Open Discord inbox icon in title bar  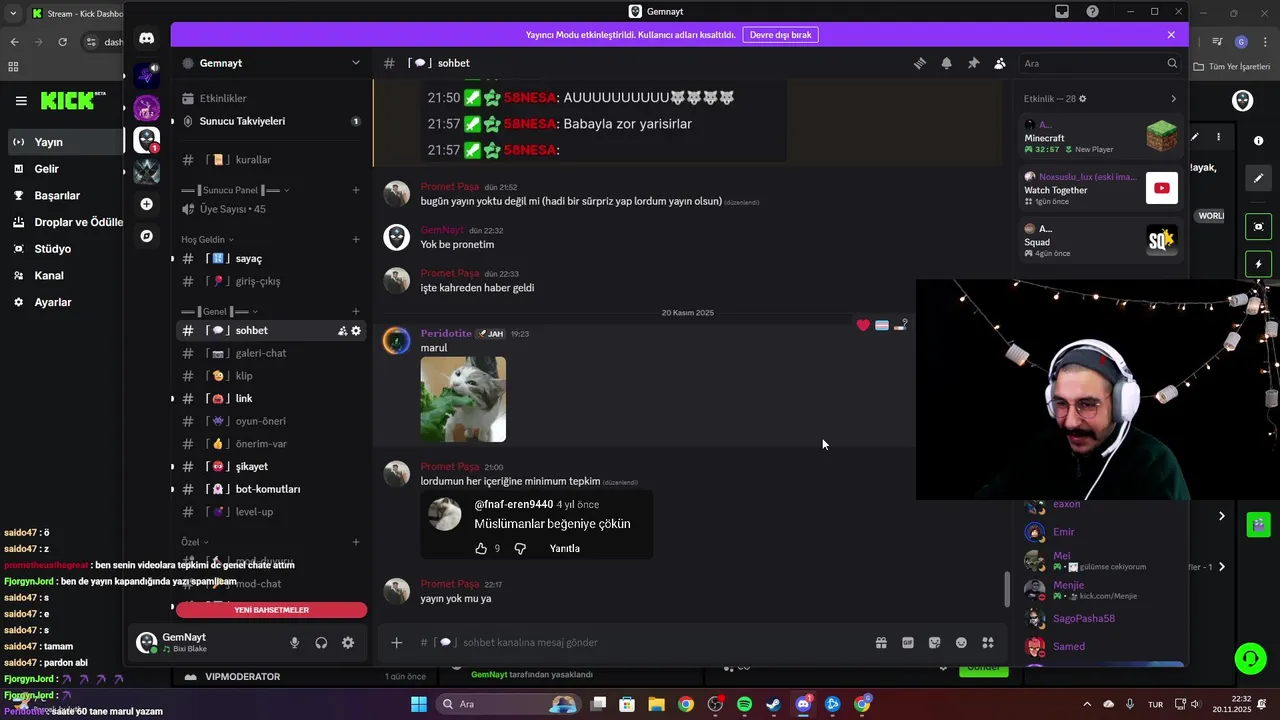coord(1062,11)
